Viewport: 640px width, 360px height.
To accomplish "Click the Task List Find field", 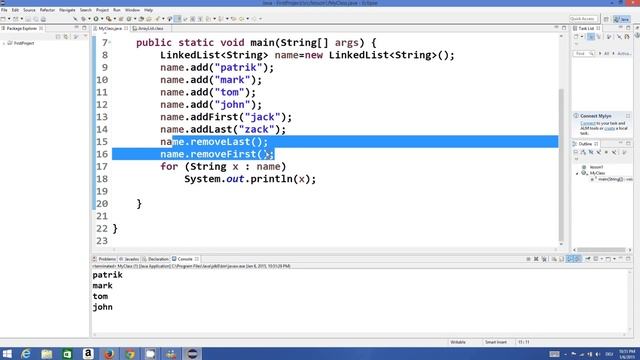I will [584, 53].
